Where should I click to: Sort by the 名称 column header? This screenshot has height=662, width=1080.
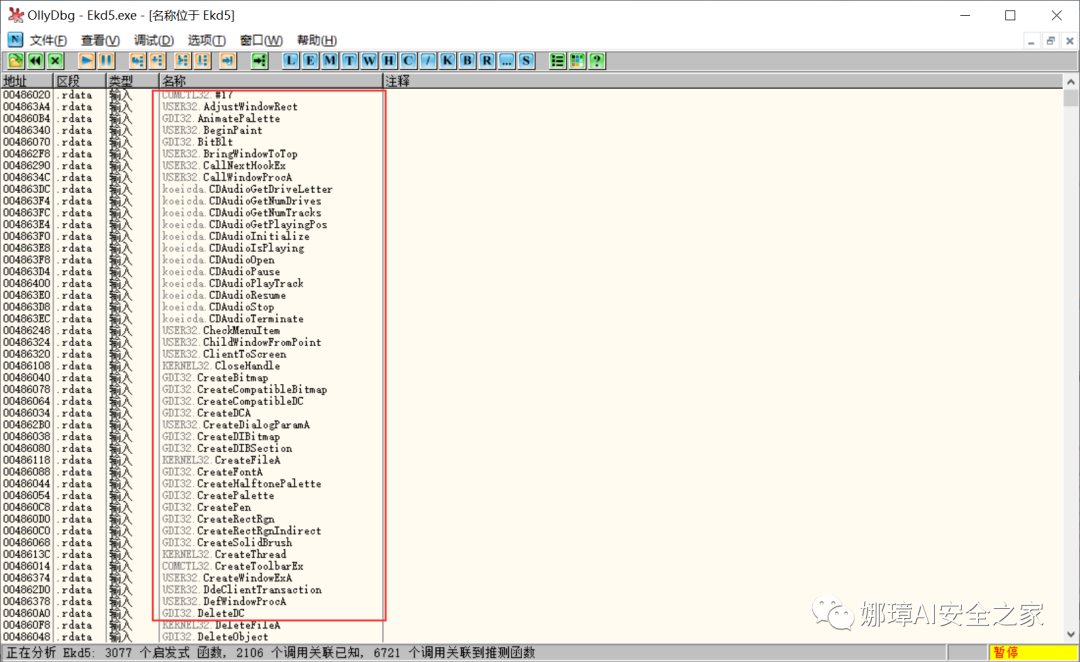[271, 81]
